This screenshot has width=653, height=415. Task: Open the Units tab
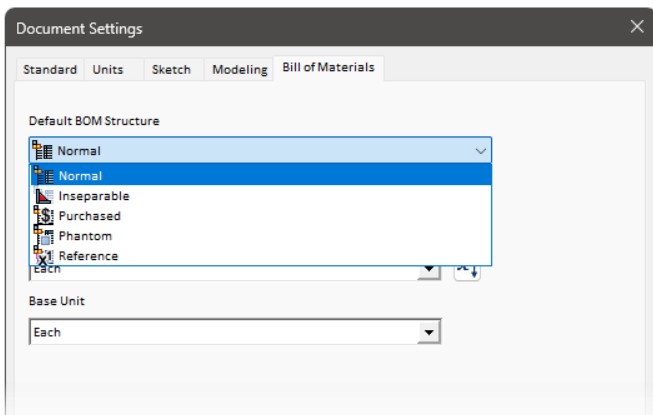(109, 70)
